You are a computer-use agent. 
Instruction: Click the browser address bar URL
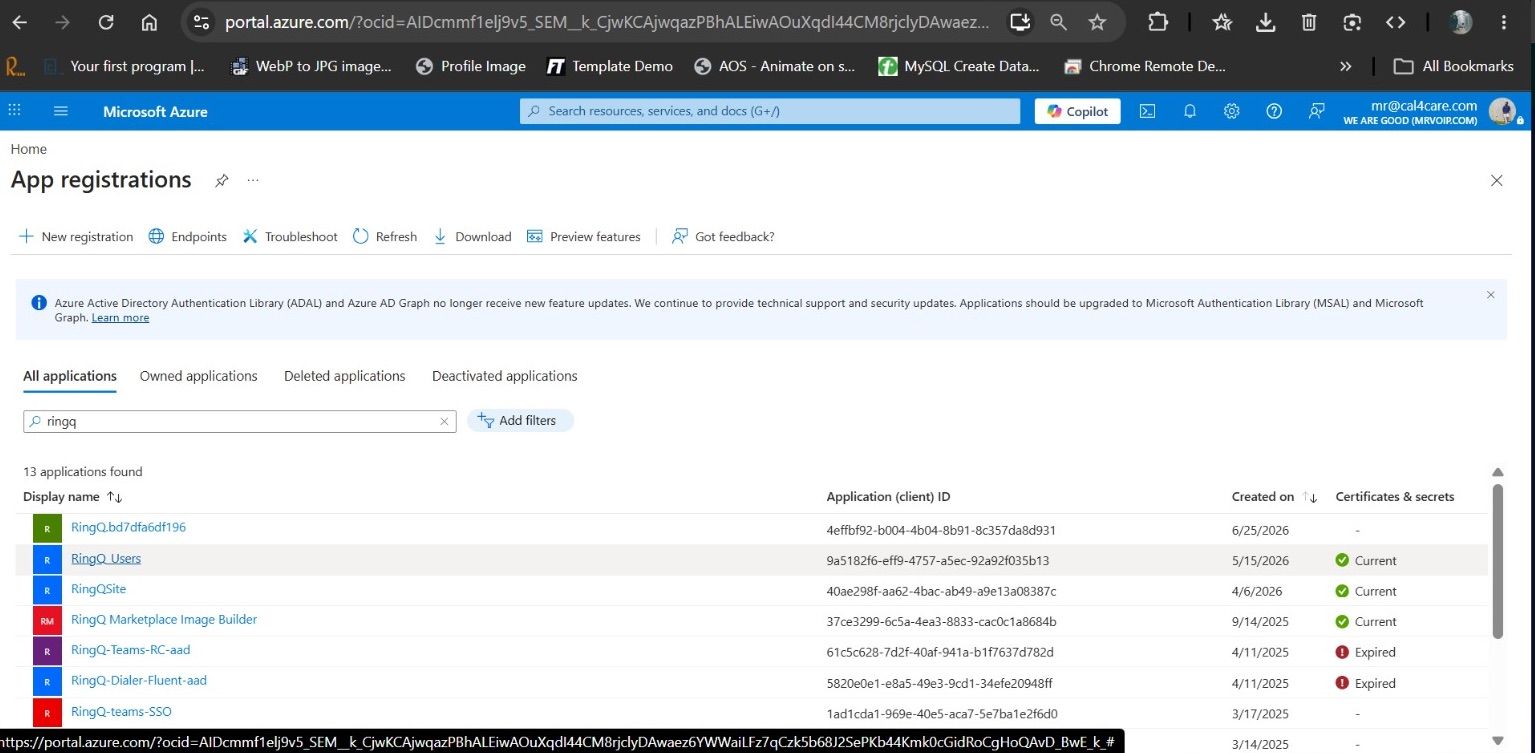607,22
